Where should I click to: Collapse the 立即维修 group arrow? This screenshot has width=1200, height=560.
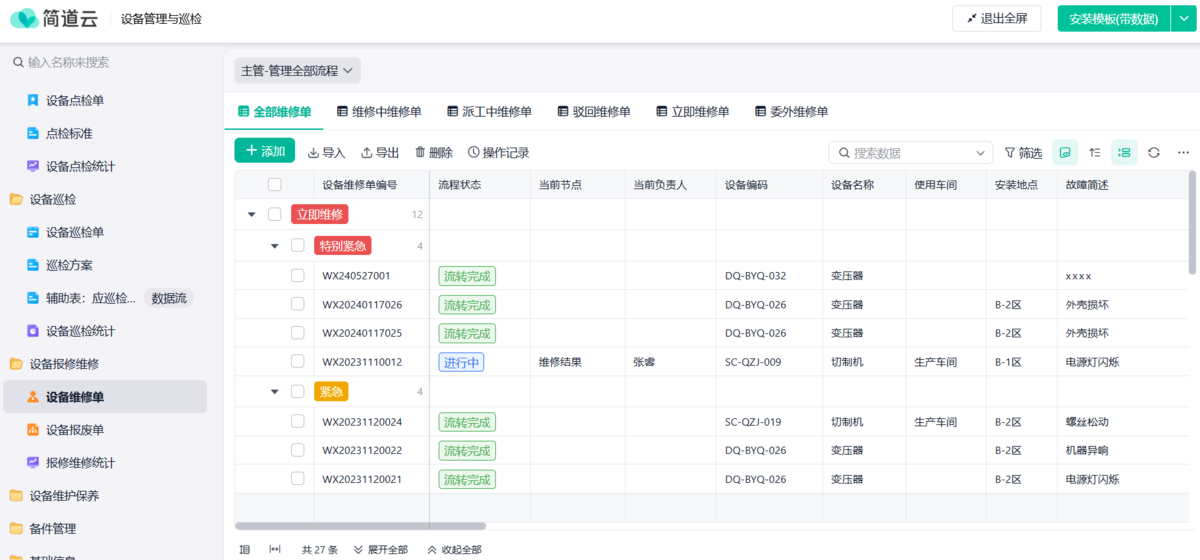[x=251, y=214]
